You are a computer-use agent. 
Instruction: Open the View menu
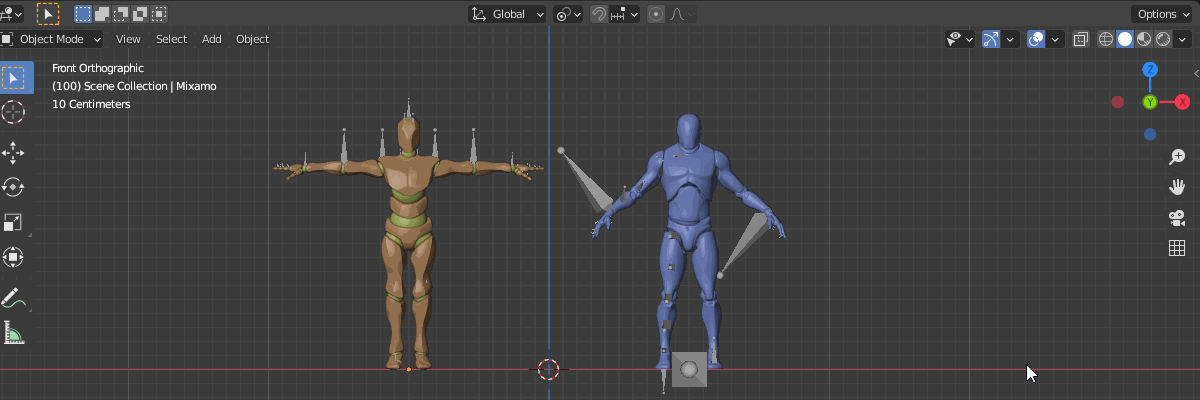coord(128,39)
